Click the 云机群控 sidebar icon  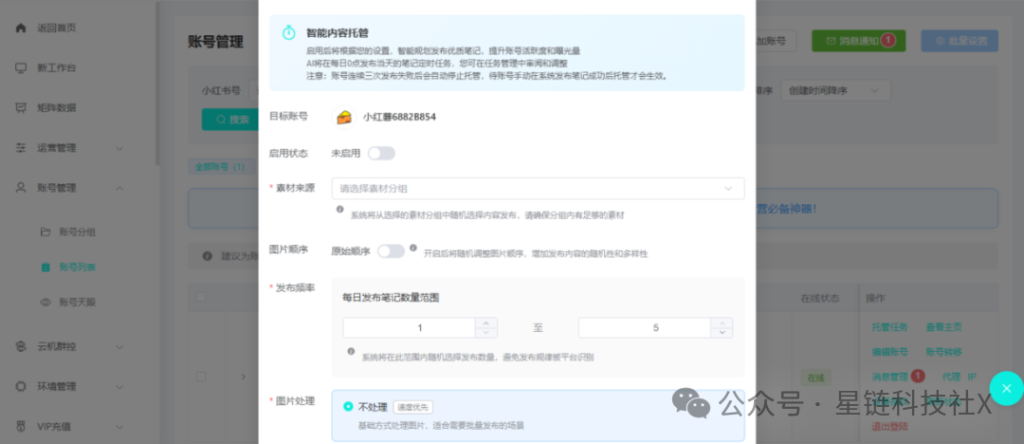click(21, 346)
